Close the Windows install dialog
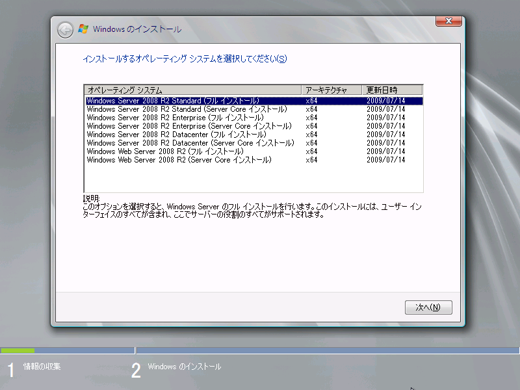 pyautogui.click(x=448, y=21)
